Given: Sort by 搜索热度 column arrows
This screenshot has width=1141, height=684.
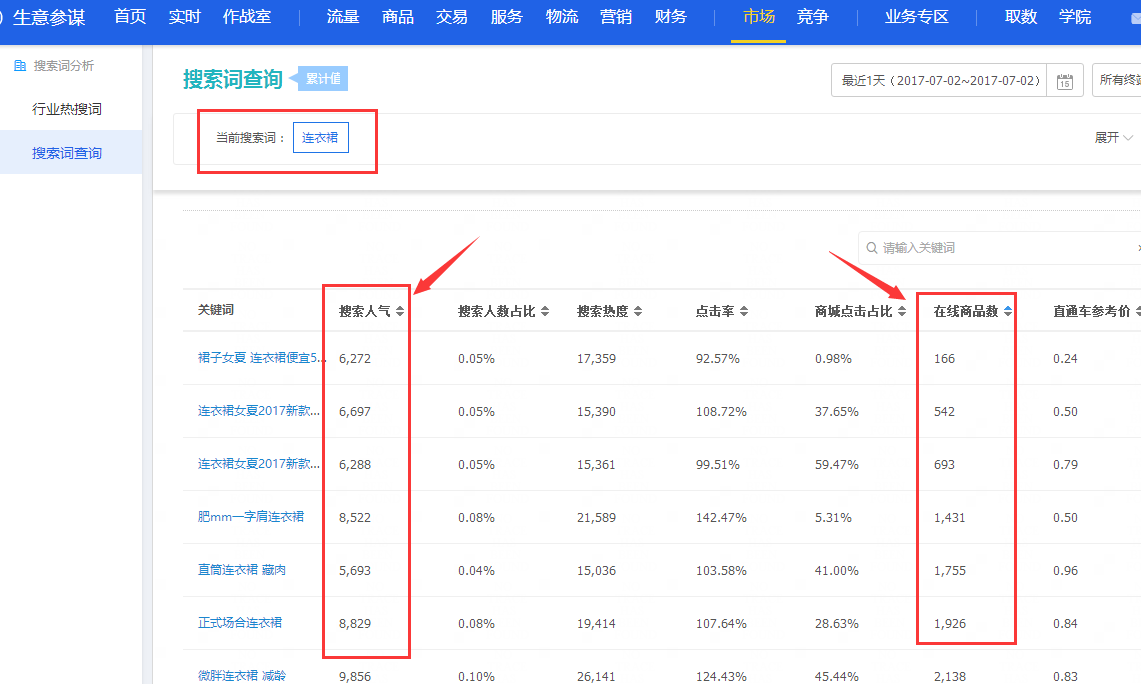Looking at the screenshot, I should click(x=635, y=311).
